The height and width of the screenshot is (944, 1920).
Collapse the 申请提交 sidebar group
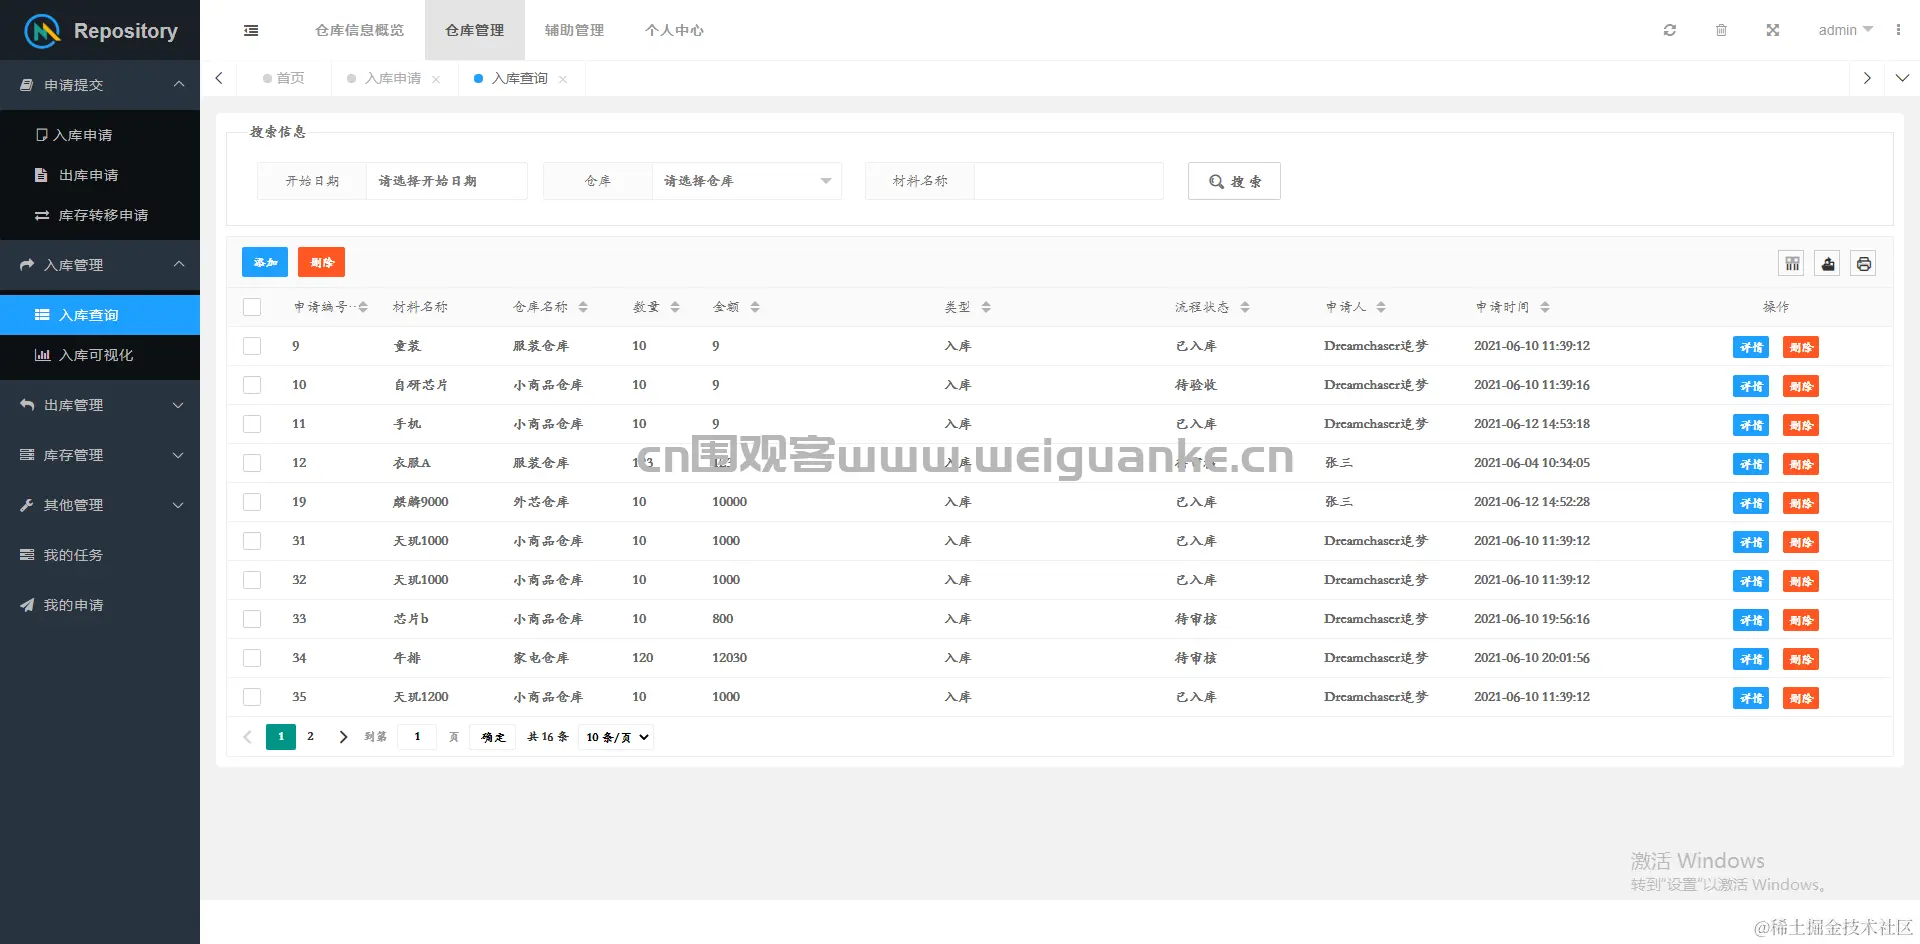100,85
